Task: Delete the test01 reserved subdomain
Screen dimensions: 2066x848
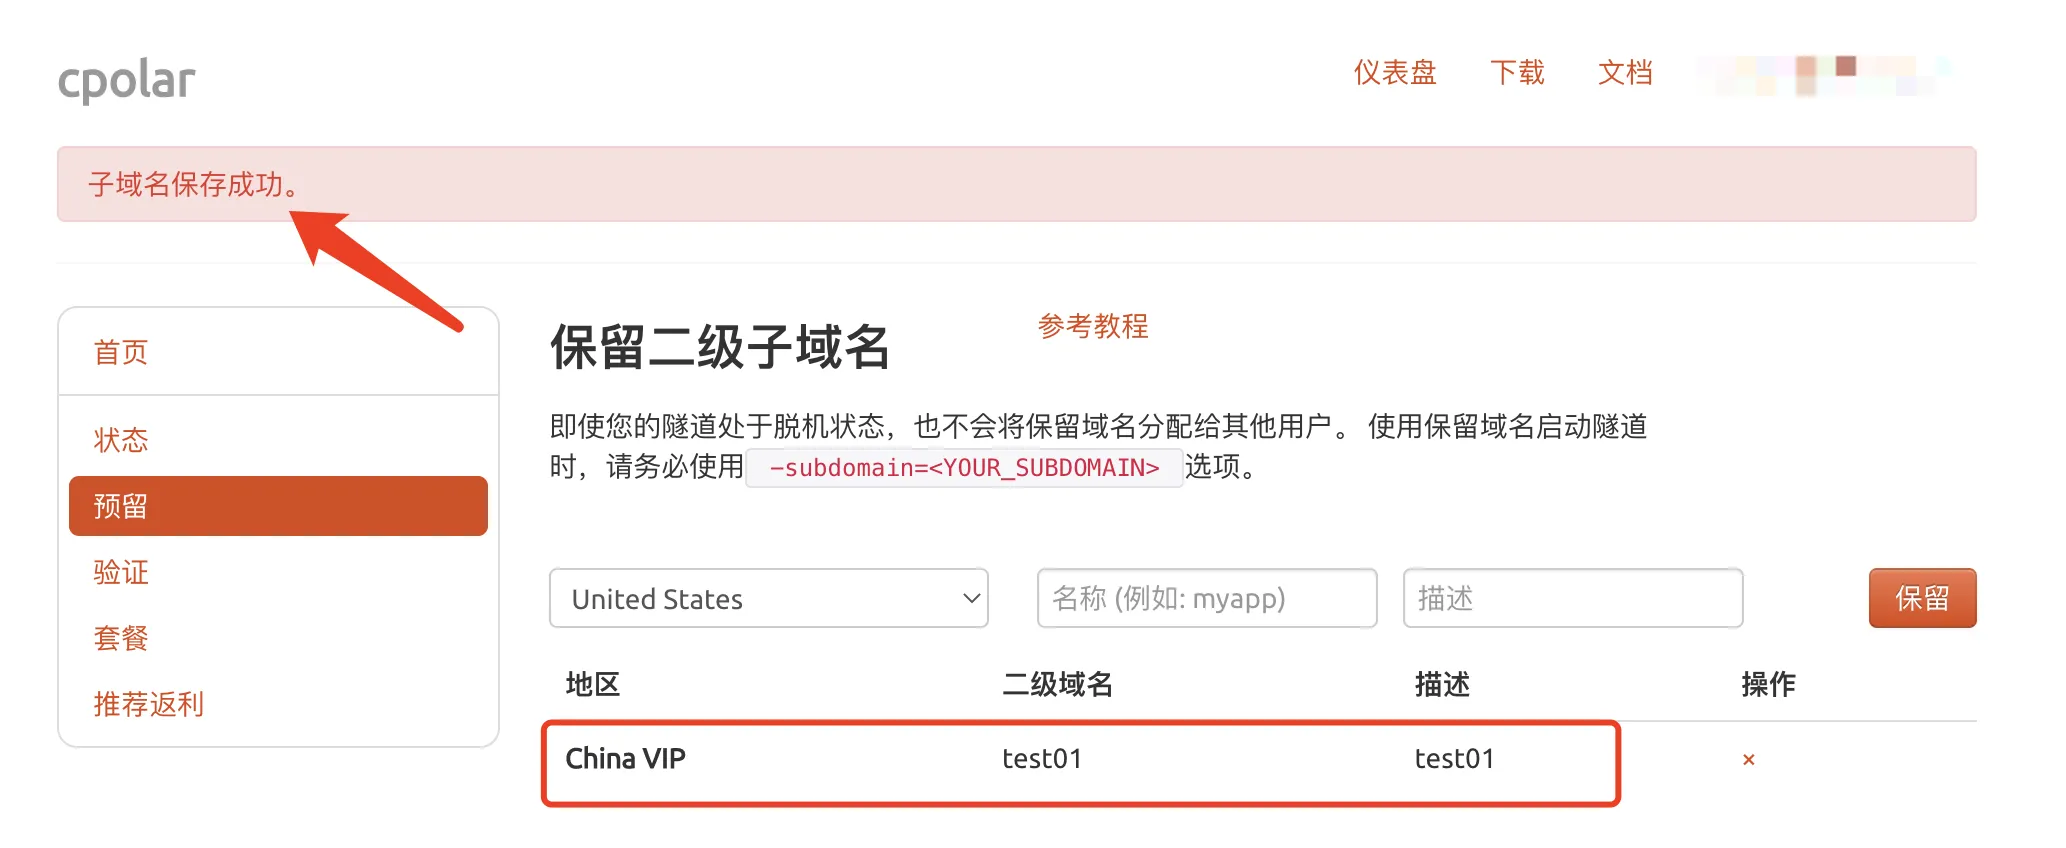Action: pyautogui.click(x=1748, y=760)
